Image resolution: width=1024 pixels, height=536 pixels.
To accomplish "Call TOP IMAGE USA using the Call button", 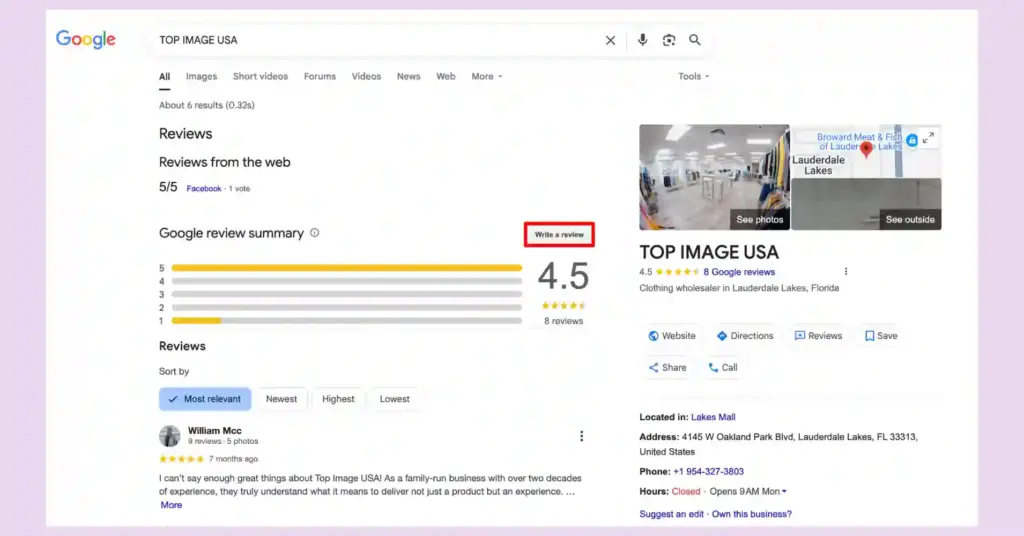I will [723, 368].
